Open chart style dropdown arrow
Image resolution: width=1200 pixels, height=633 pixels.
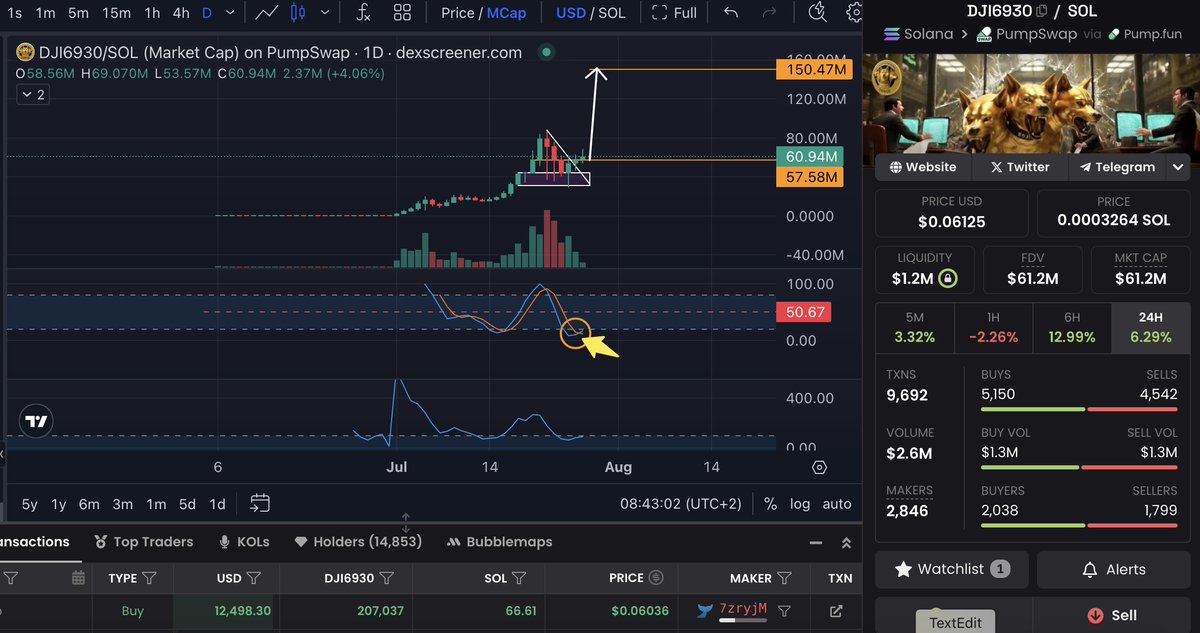pos(327,13)
